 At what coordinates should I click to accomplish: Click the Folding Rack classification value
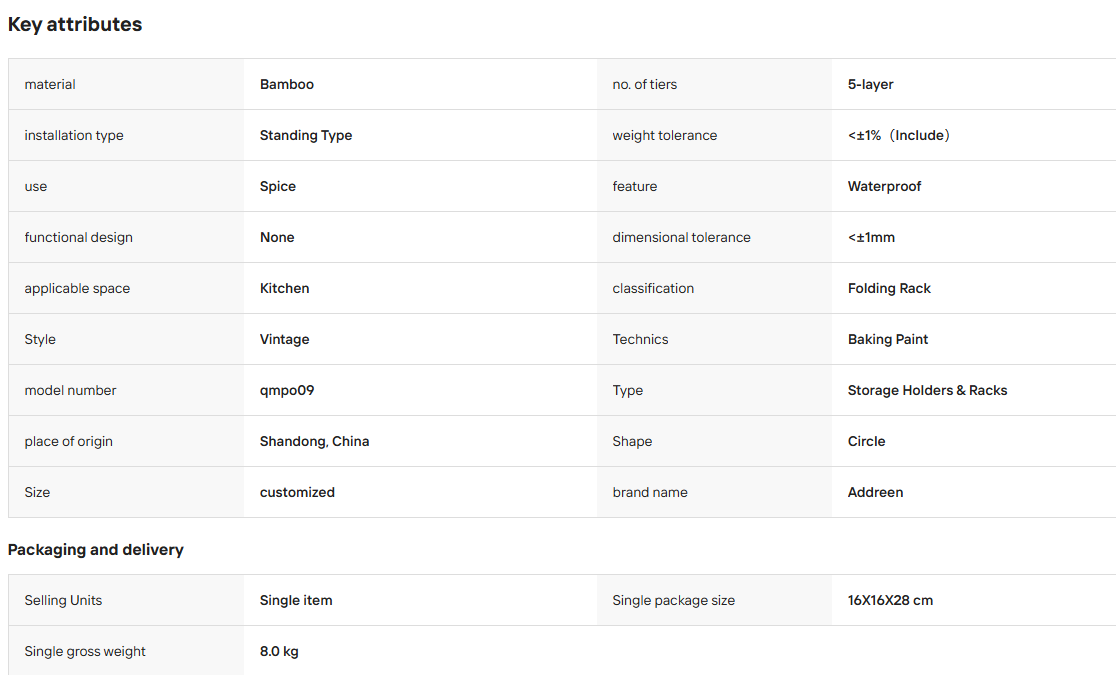coord(889,288)
